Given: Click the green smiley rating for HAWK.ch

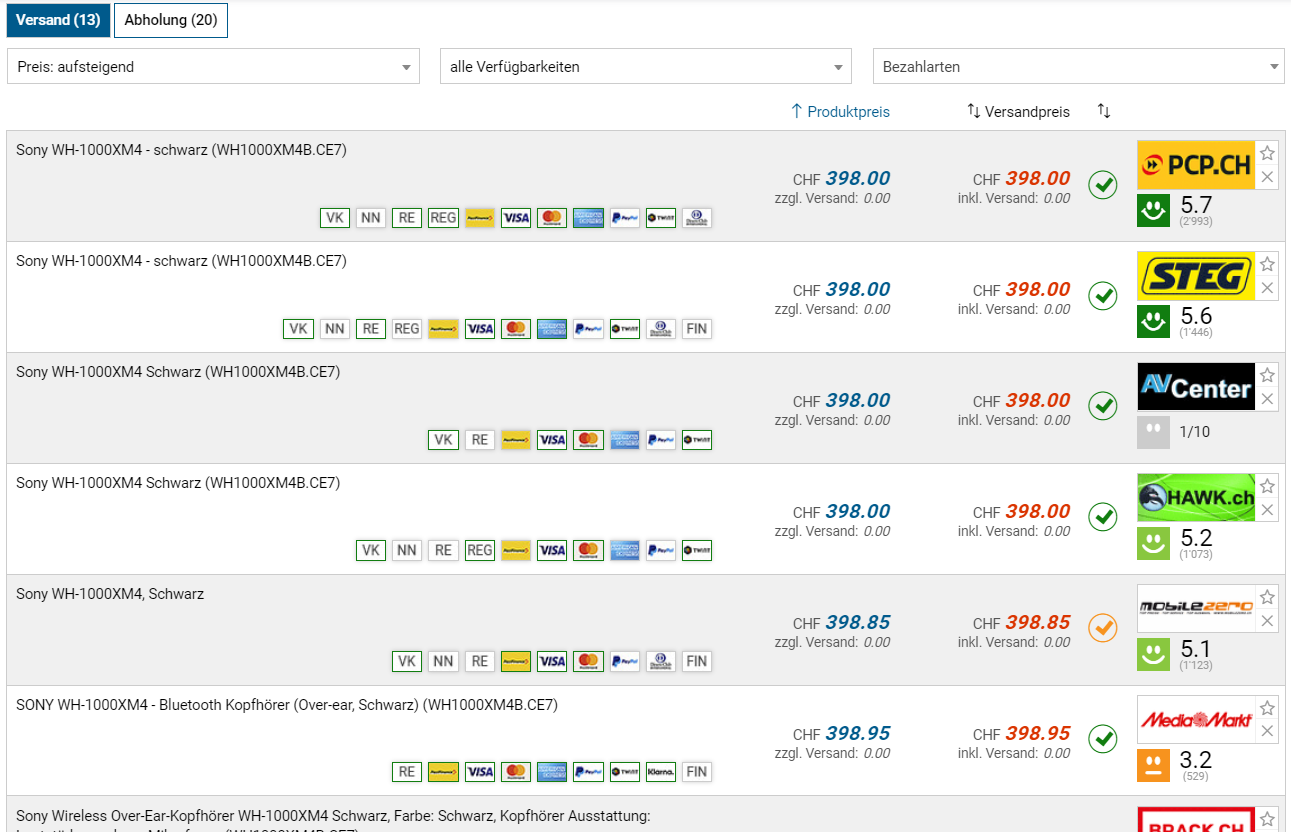Looking at the screenshot, I should point(1153,544).
